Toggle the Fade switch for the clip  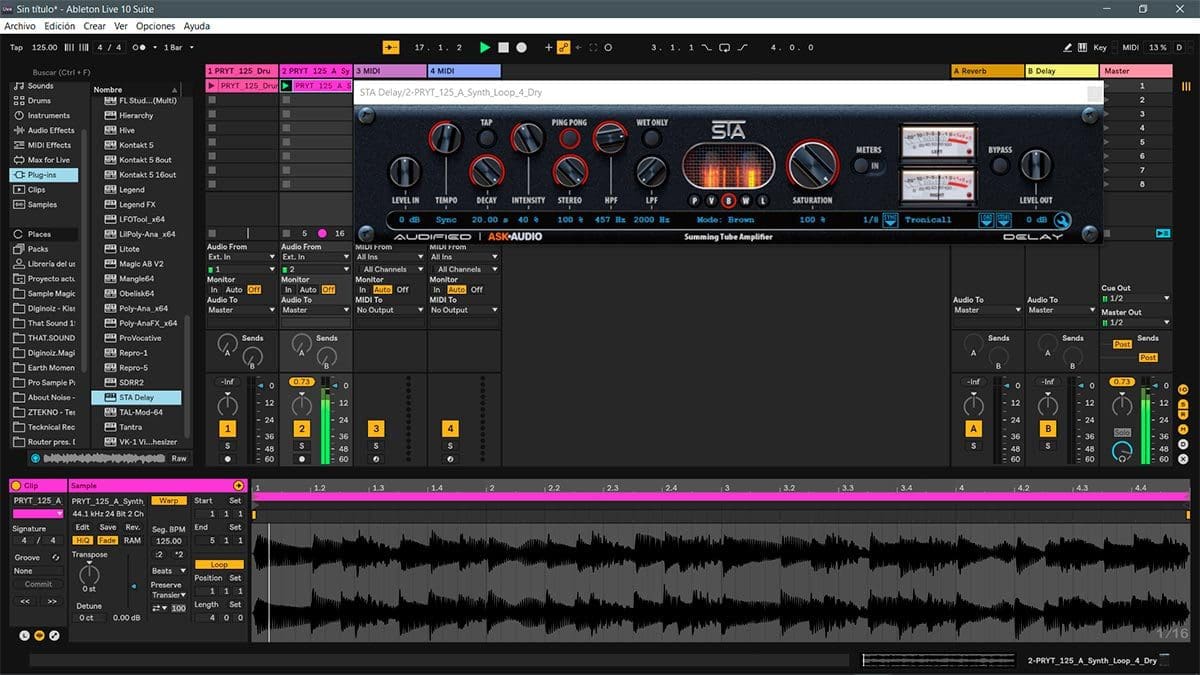point(107,540)
